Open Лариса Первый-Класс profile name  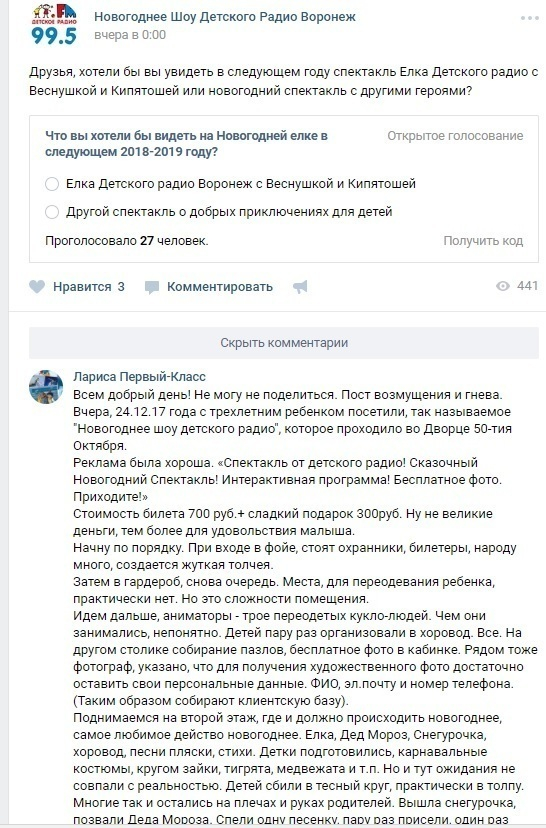tap(139, 377)
